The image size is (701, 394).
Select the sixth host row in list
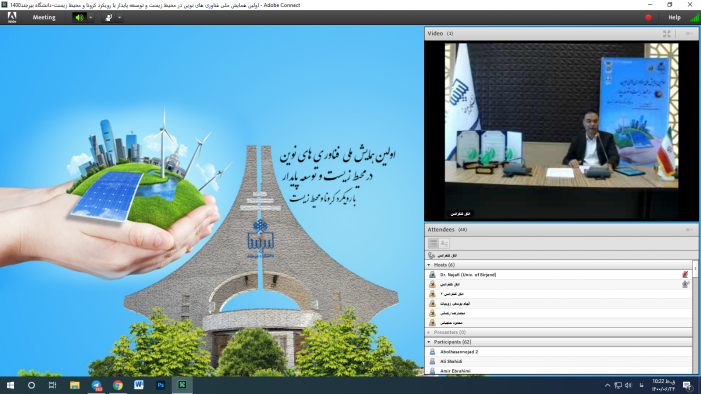pos(559,322)
